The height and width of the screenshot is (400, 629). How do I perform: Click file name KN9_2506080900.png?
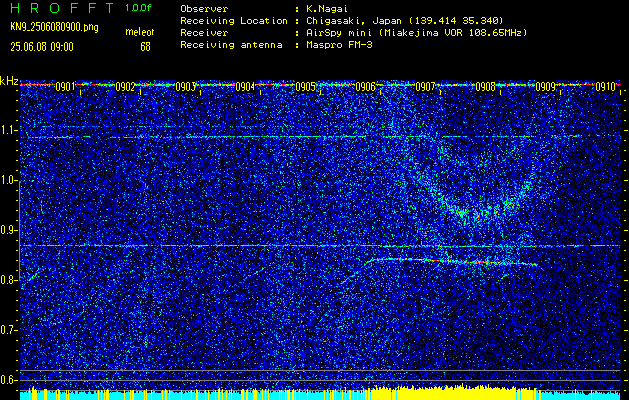click(x=54, y=27)
